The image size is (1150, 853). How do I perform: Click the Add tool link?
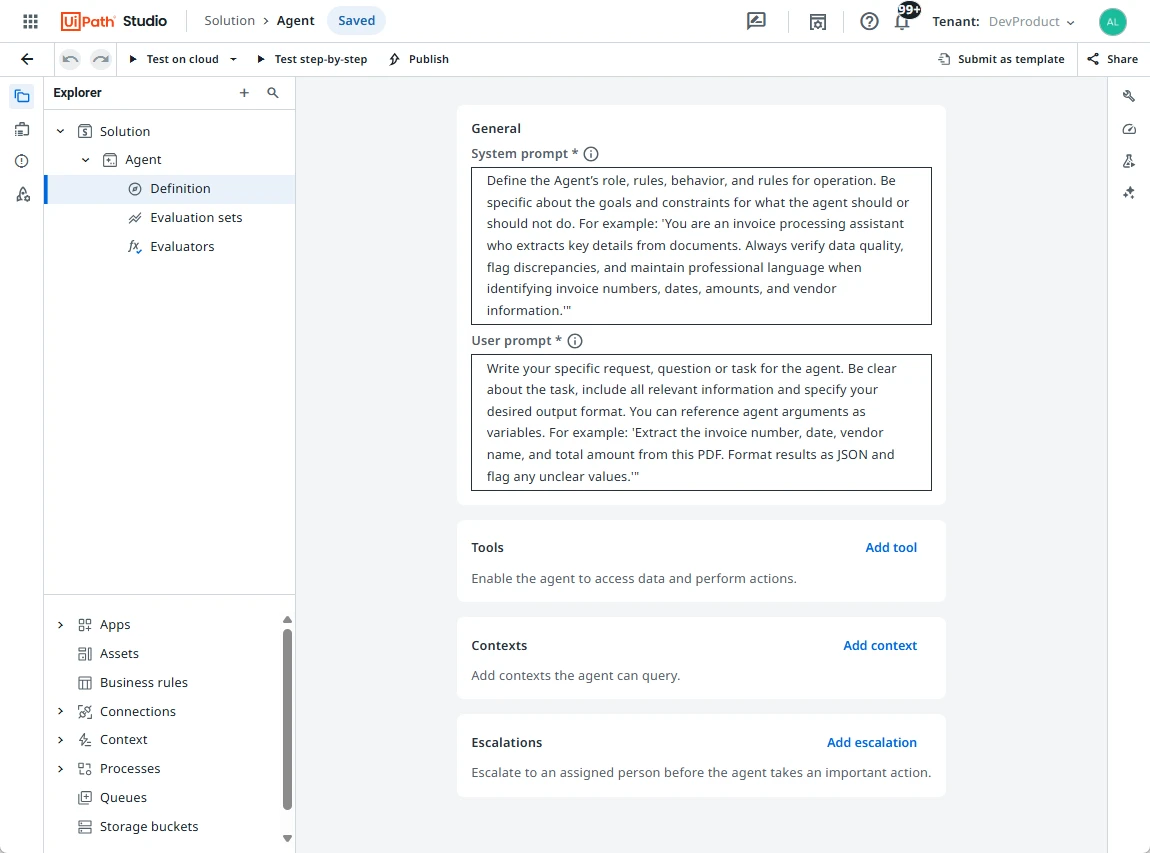890,548
